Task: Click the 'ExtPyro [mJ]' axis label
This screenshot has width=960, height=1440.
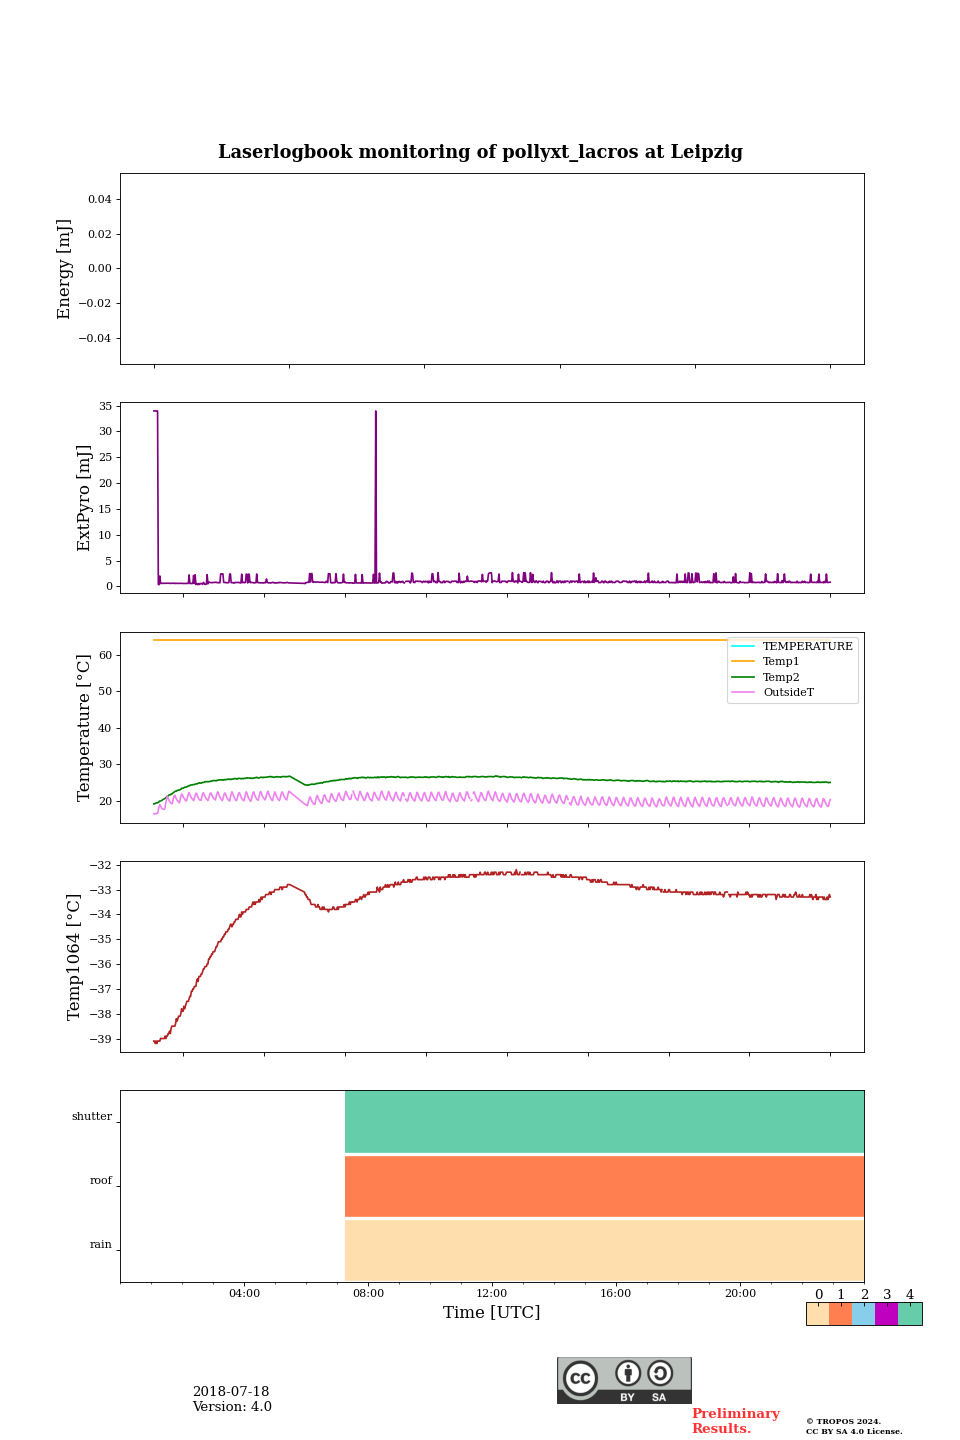Action: [x=84, y=498]
